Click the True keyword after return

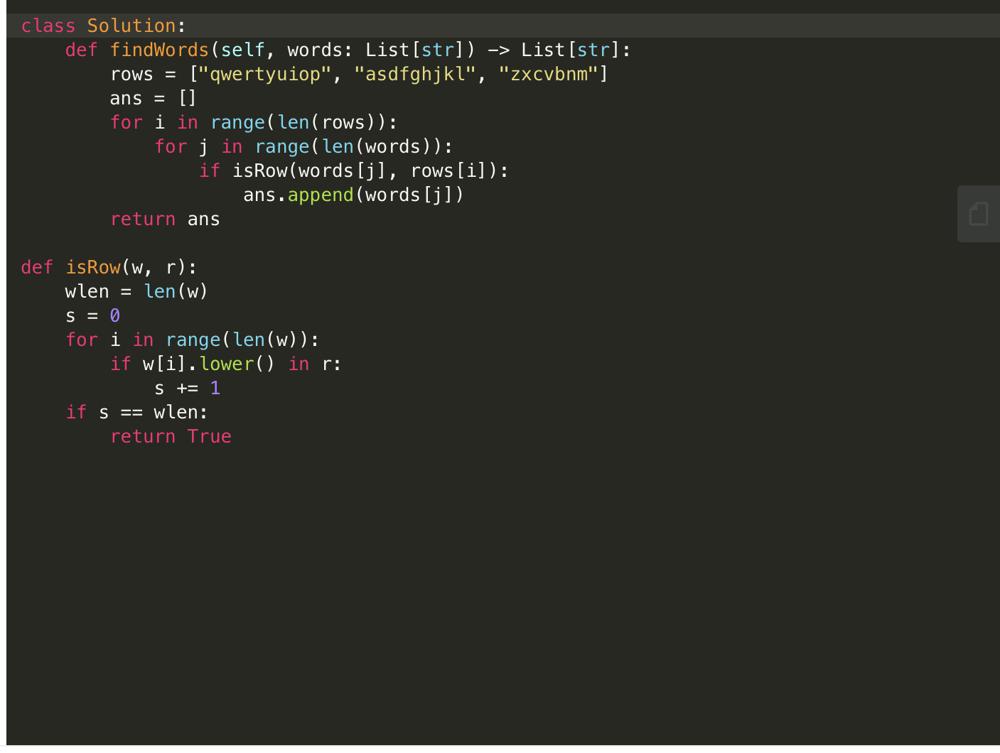tap(209, 436)
